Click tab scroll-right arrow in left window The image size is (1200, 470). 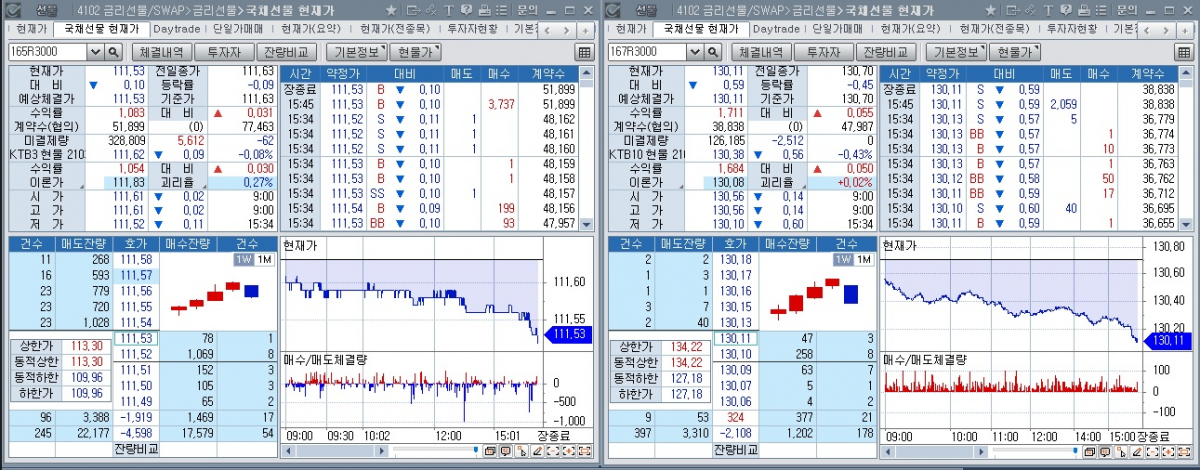click(x=566, y=30)
